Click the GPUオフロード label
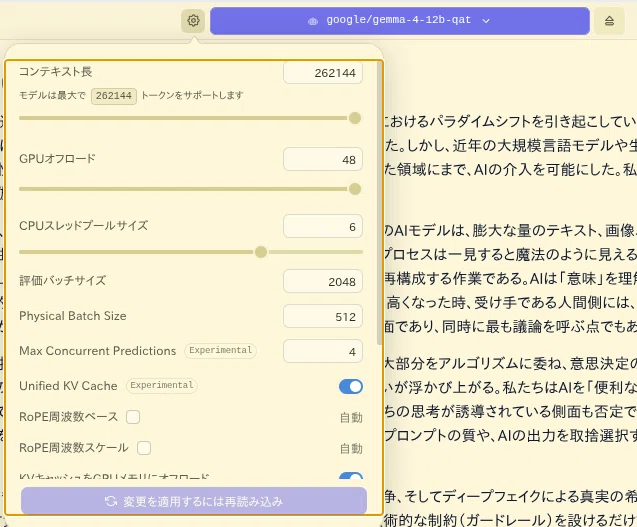 tap(57, 158)
